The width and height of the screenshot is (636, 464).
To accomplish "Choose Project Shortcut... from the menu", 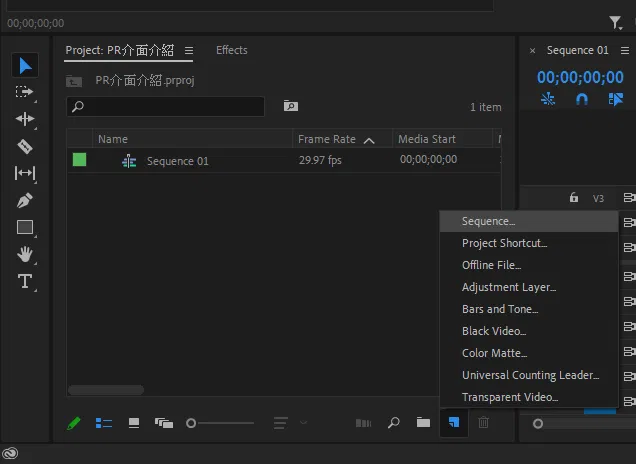I will click(529, 243).
